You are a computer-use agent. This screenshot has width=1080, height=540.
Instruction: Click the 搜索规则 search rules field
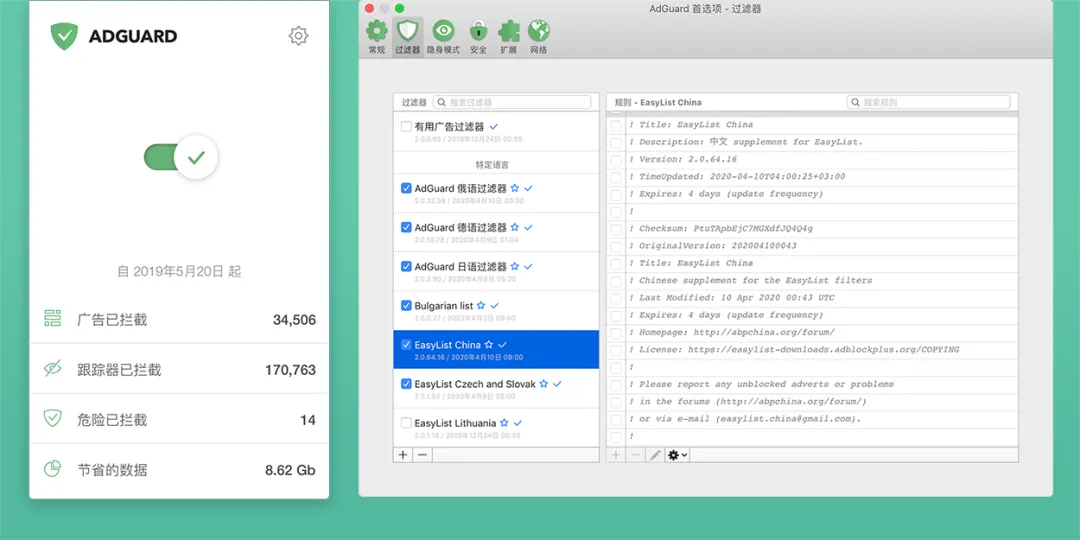point(928,102)
